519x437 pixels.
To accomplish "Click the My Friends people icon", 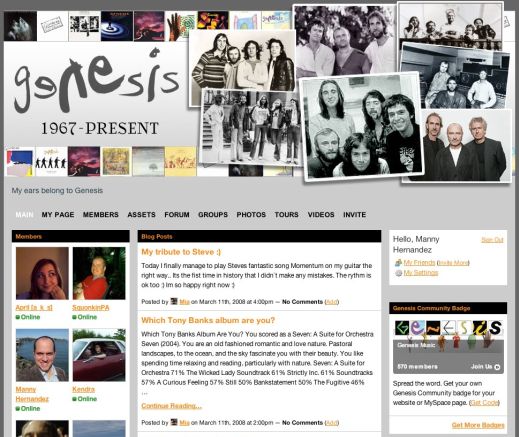I will (398, 263).
